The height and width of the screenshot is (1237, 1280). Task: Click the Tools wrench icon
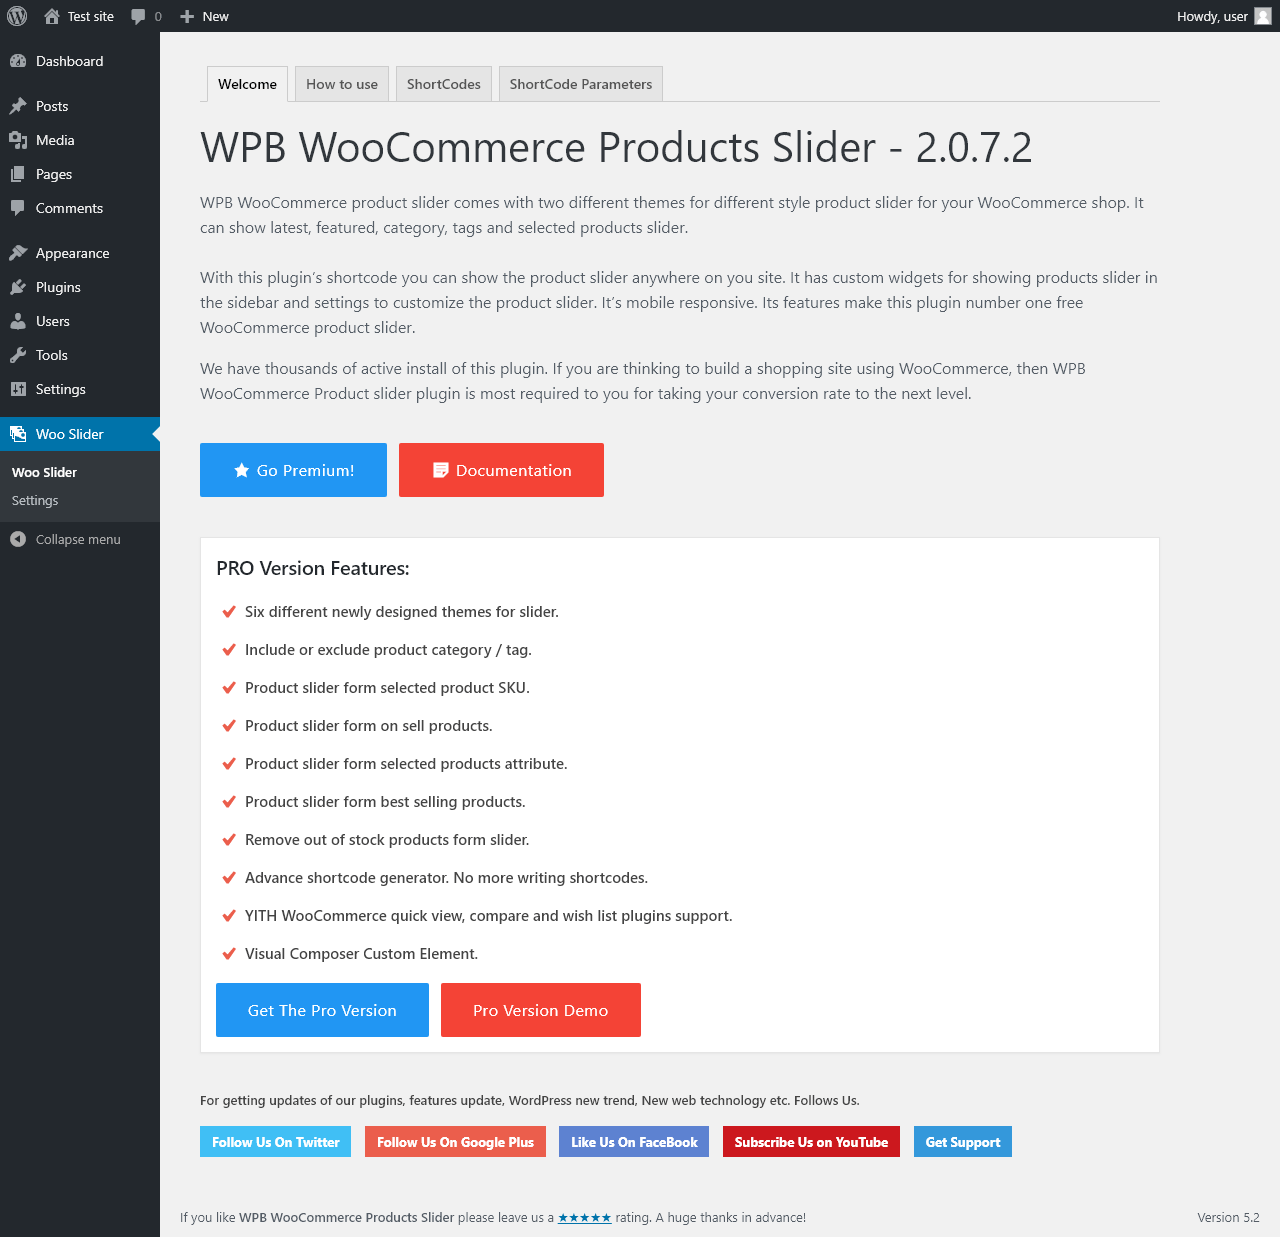click(x=18, y=355)
